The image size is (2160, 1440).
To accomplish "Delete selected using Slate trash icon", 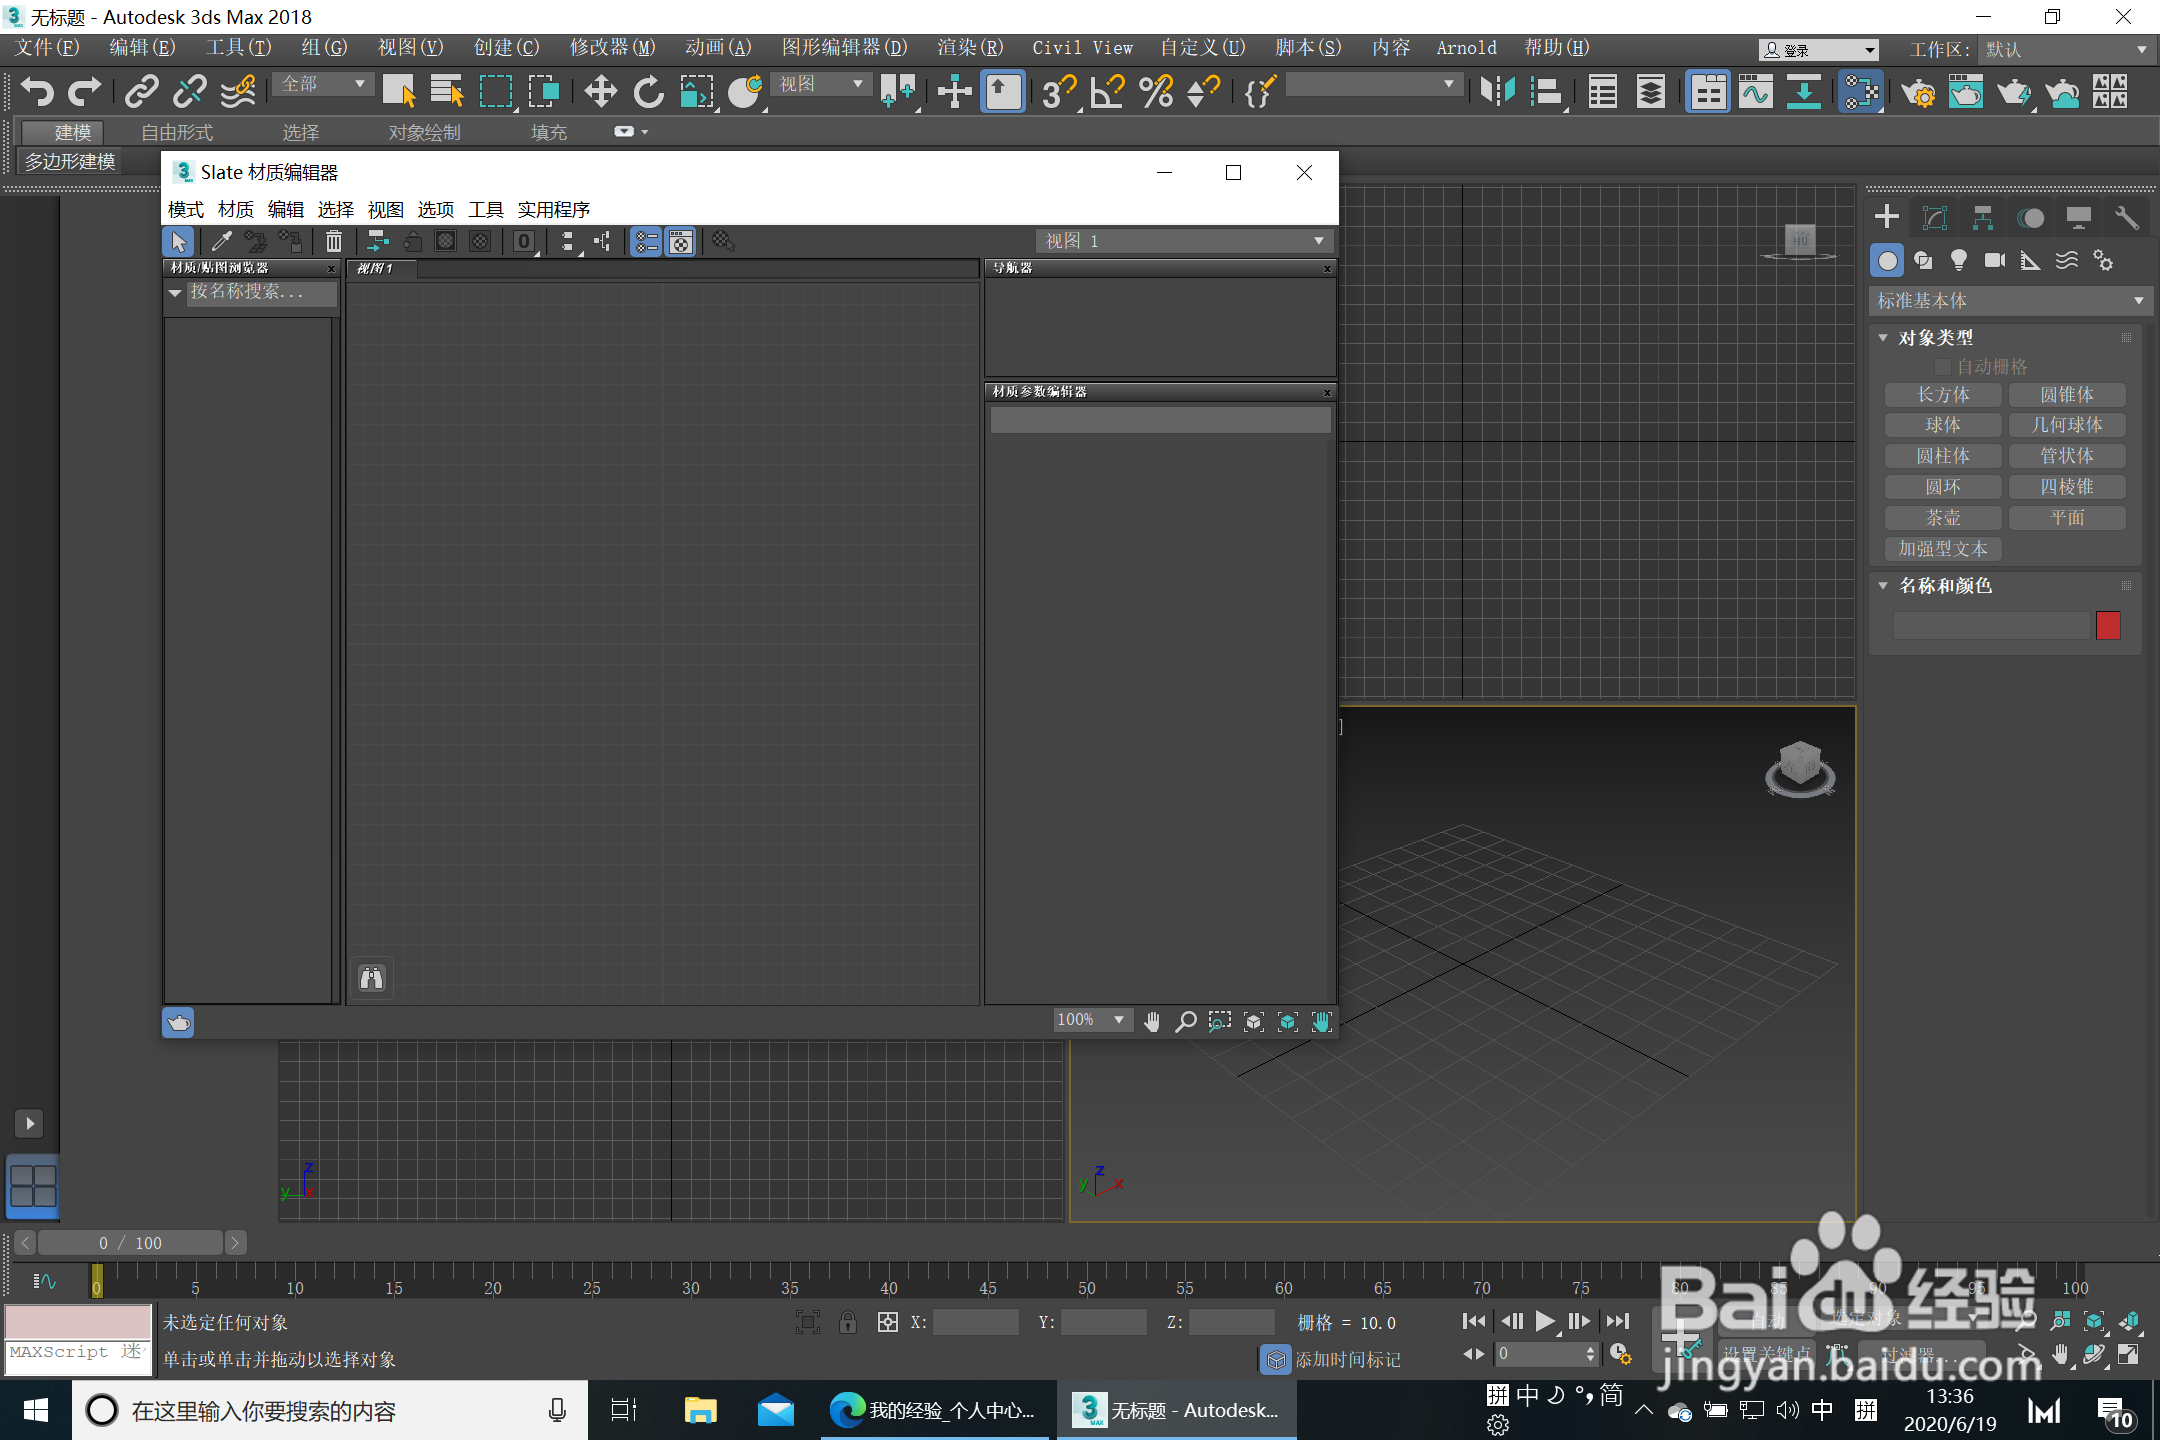I will pos(333,241).
